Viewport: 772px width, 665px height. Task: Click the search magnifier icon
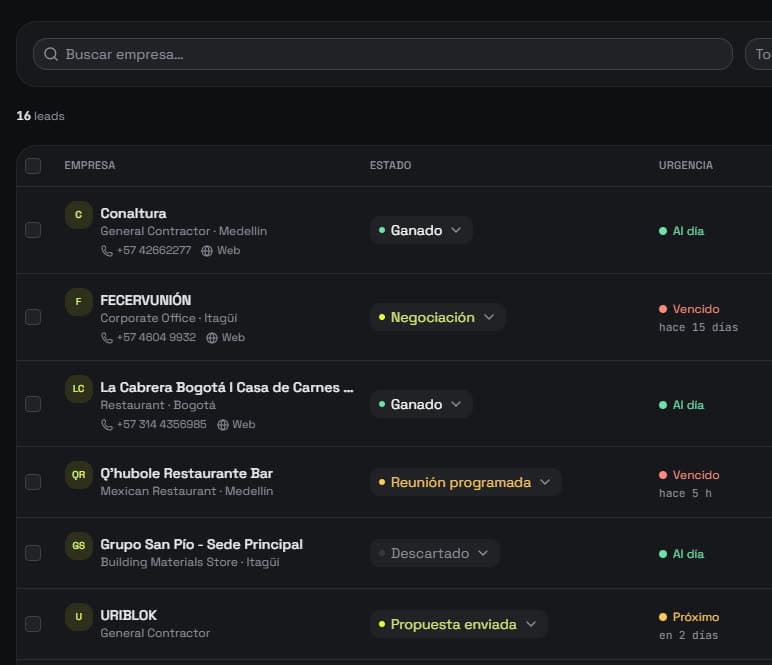tap(51, 54)
